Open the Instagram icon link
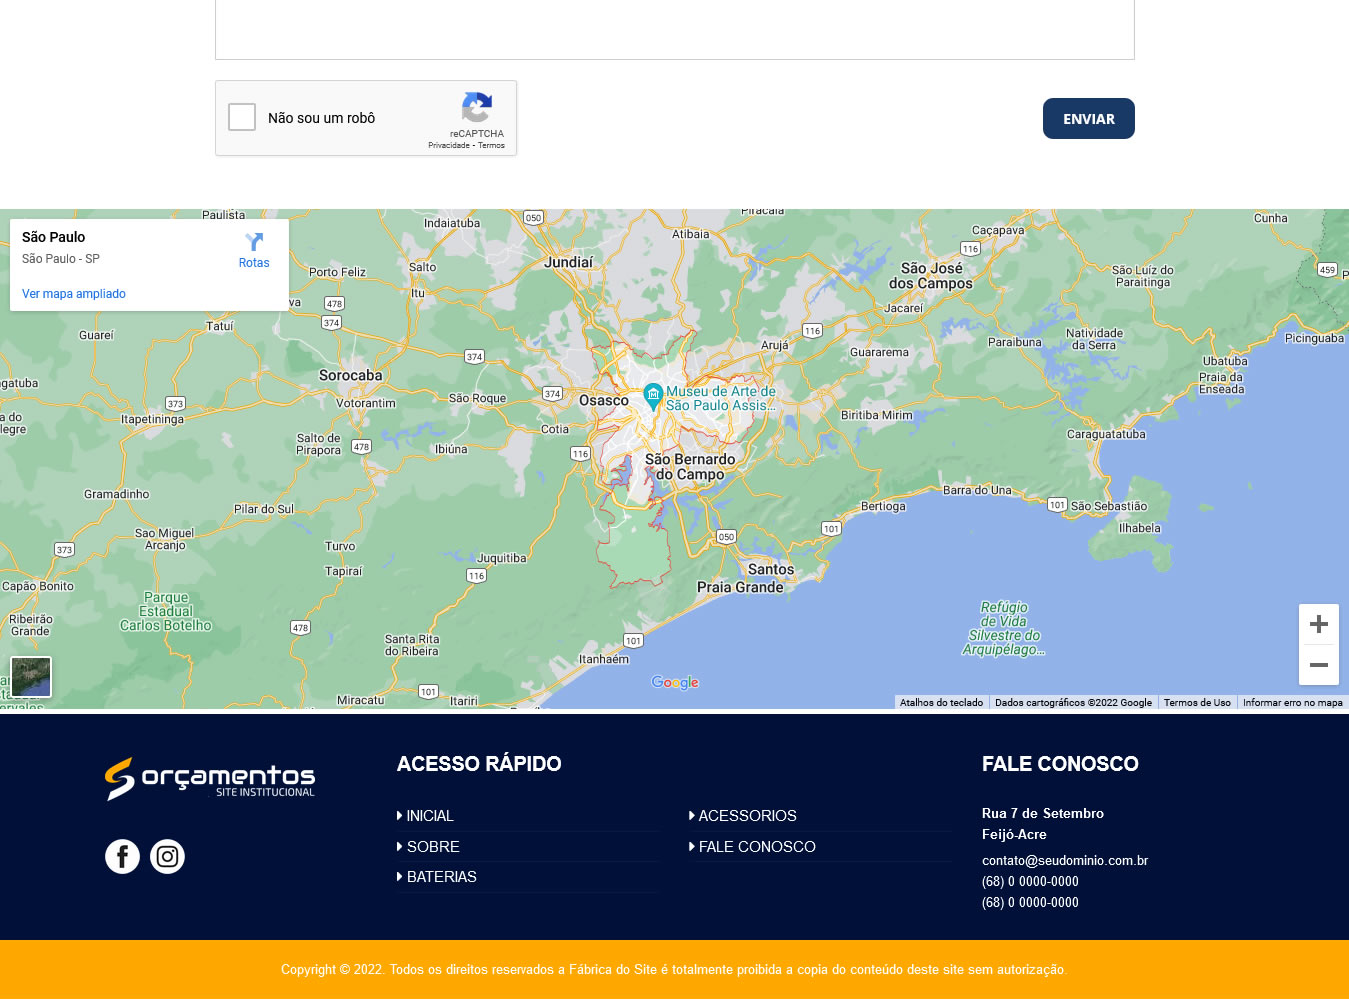 click(167, 857)
